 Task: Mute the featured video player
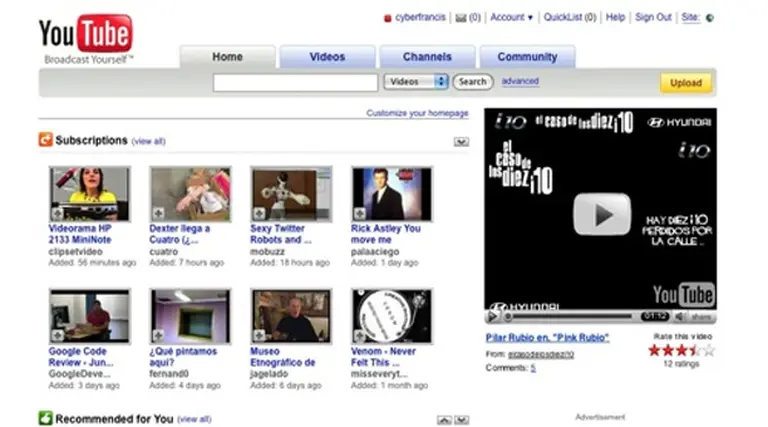[x=680, y=317]
